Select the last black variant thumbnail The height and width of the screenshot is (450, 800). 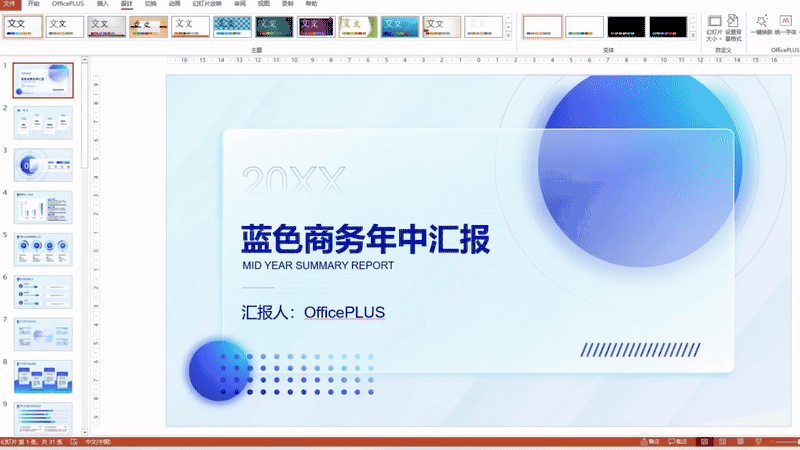[668, 27]
